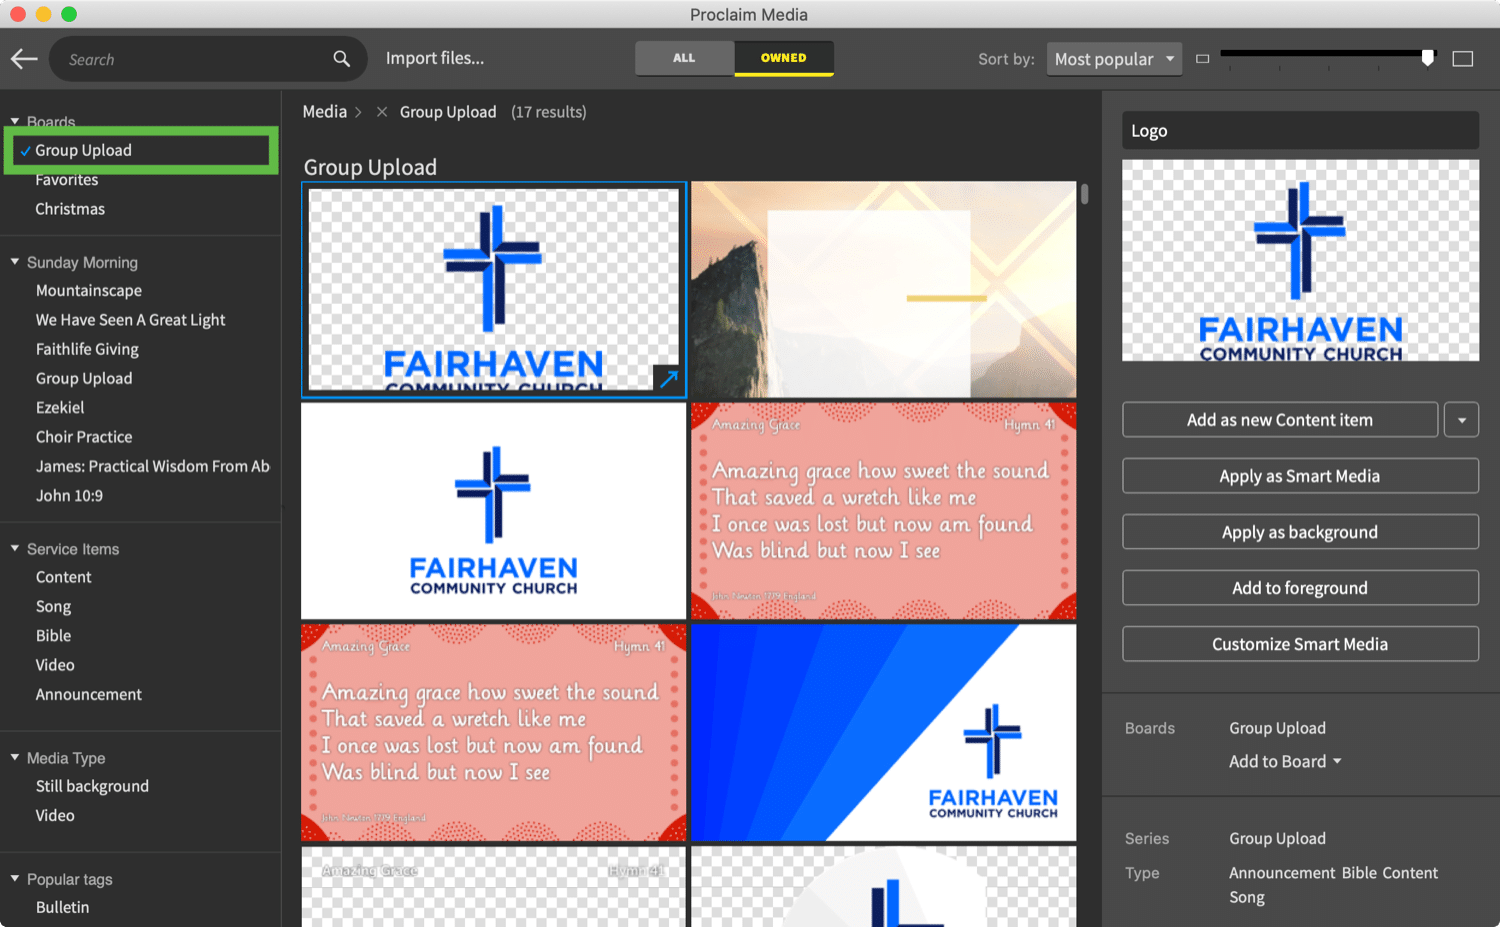The image size is (1500, 927).
Task: Click the small thumbnail size icon
Action: [x=1203, y=59]
